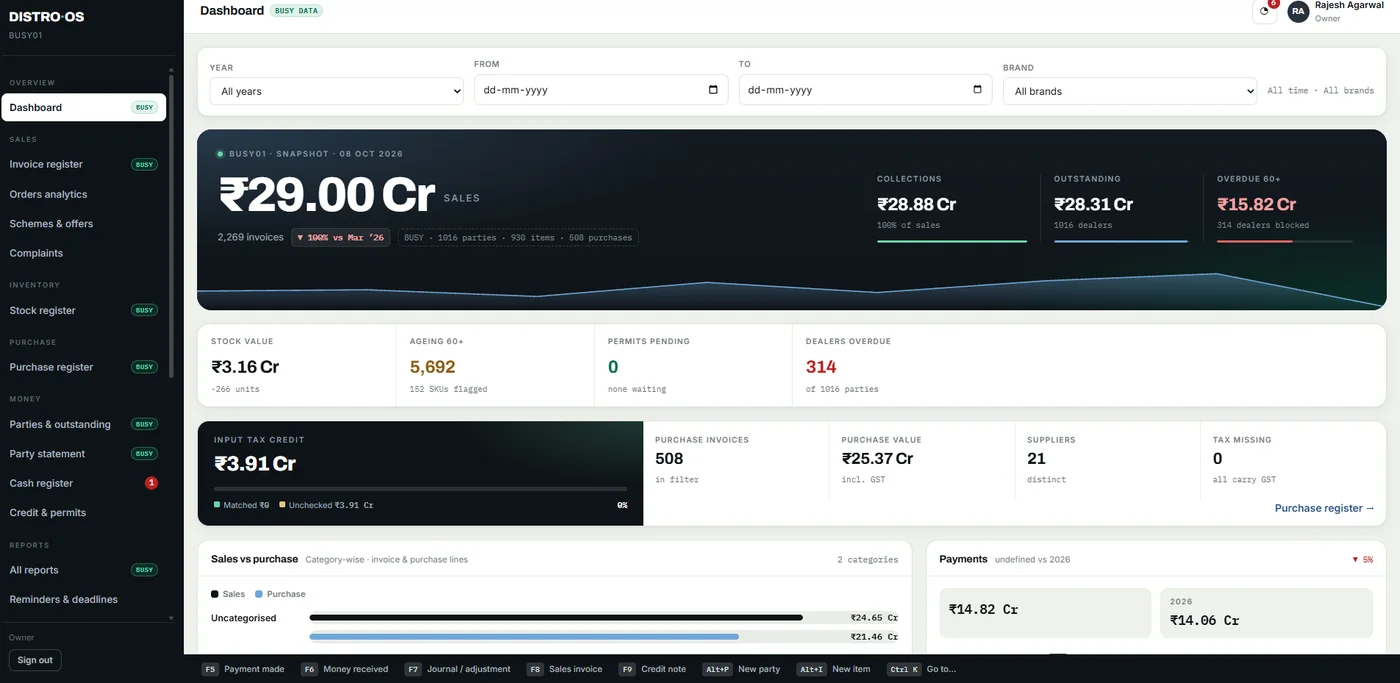Screen dimensions: 1400x683
Task: Open Party statement
Action: 84,454
